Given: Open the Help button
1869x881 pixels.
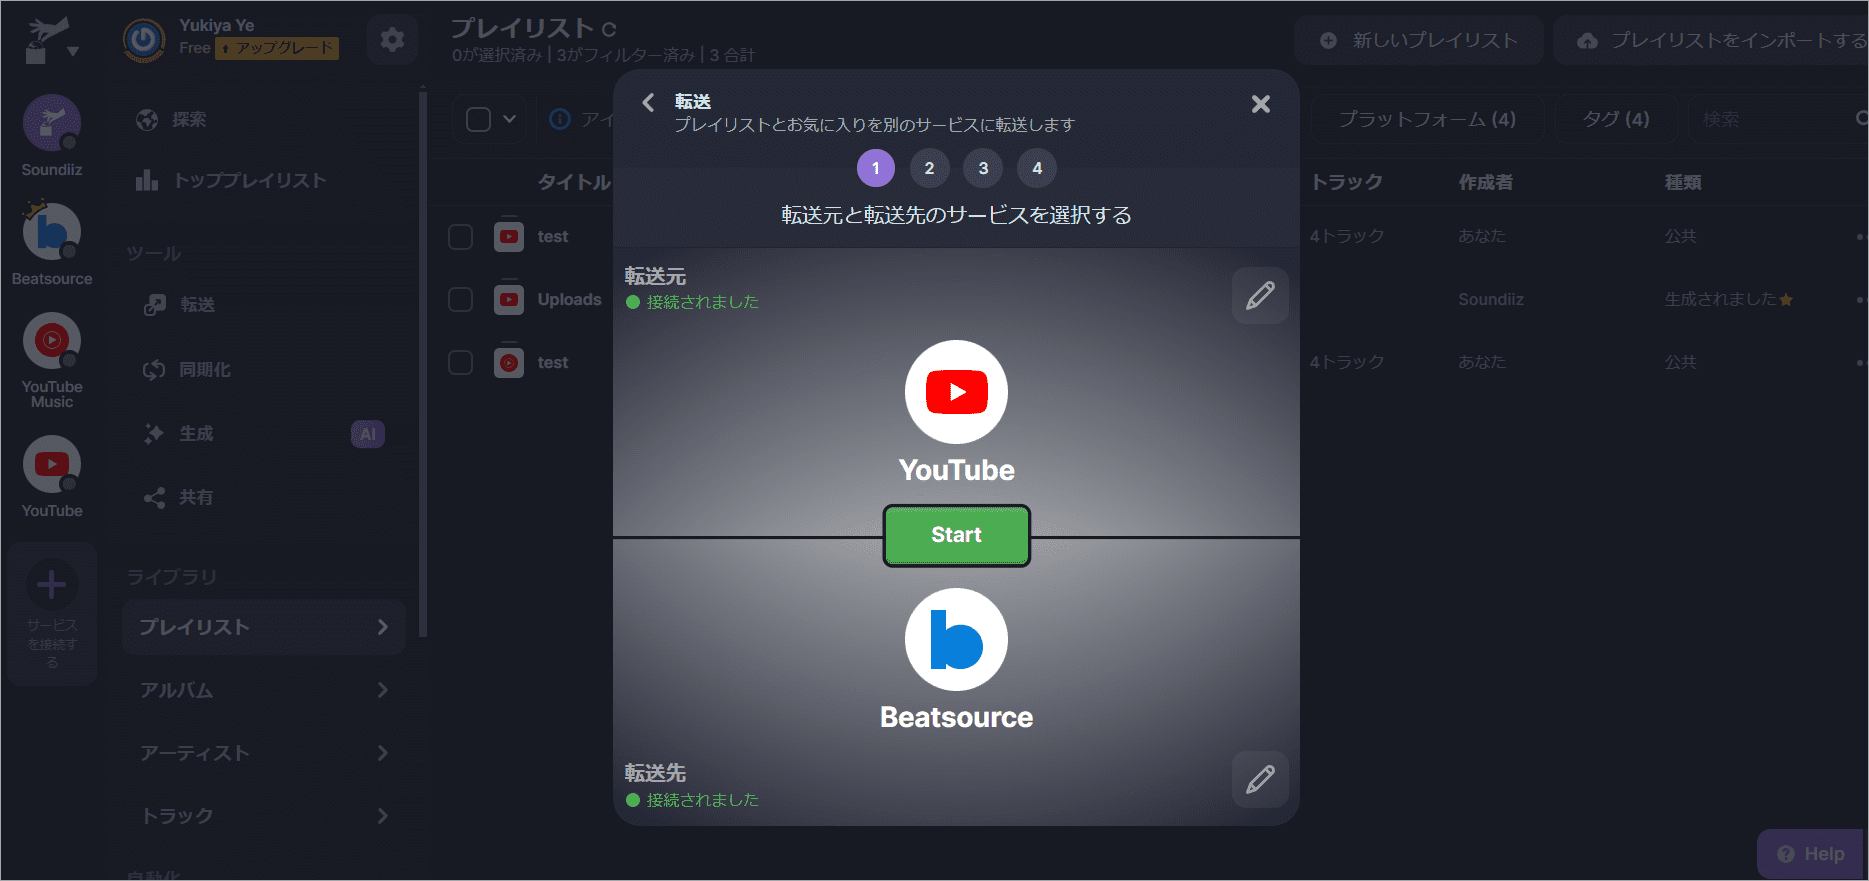Looking at the screenshot, I should pos(1811,854).
